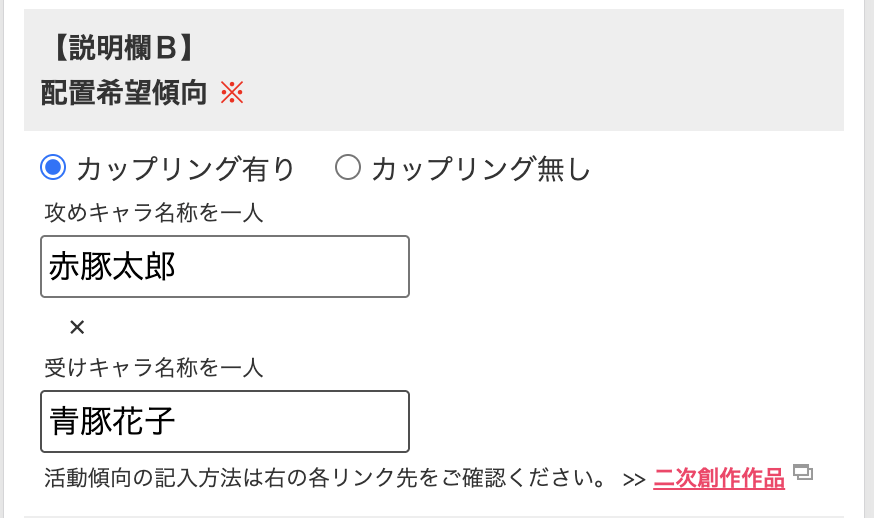
Task: Click the 受けキャラ名称を一人 label
Action: (153, 368)
